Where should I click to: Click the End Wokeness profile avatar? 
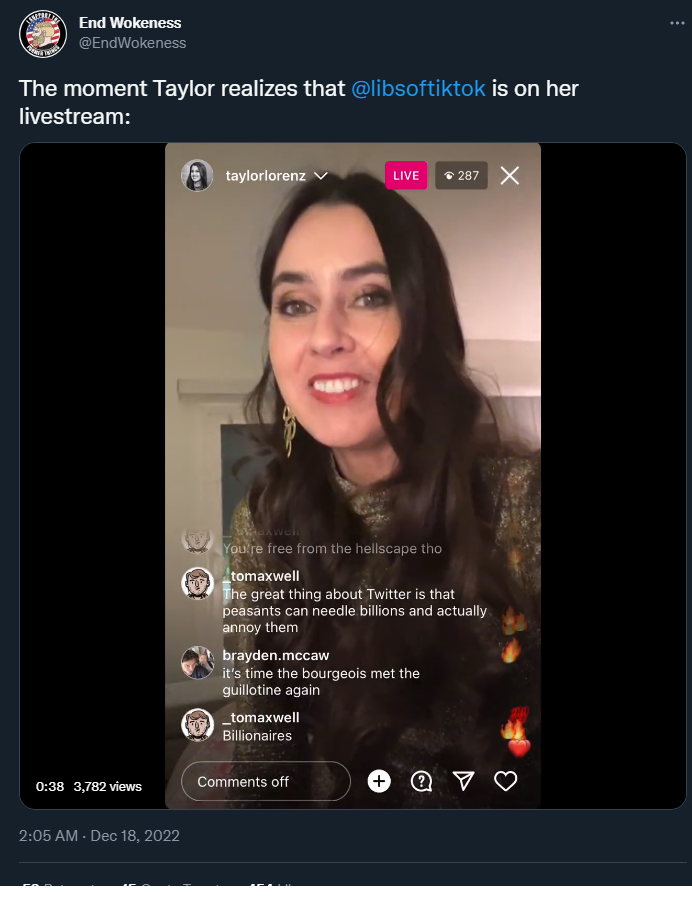tap(42, 34)
